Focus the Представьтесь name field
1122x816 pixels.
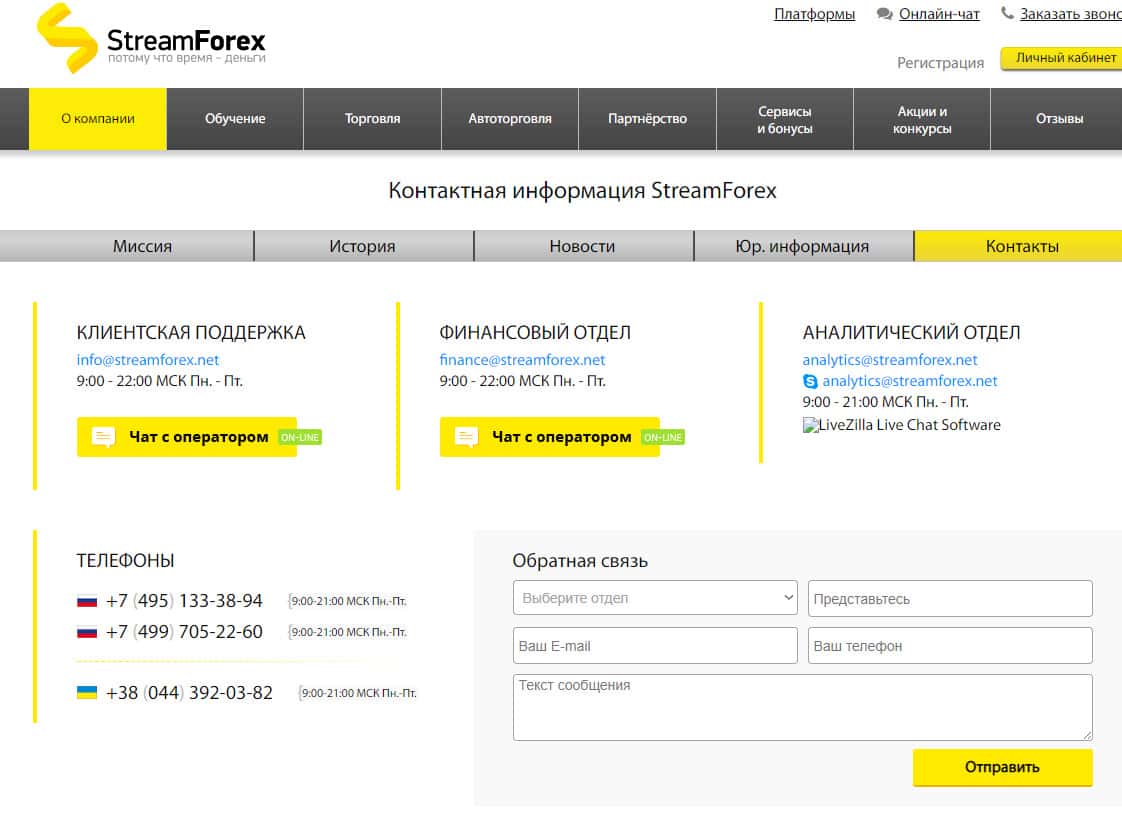(x=950, y=598)
